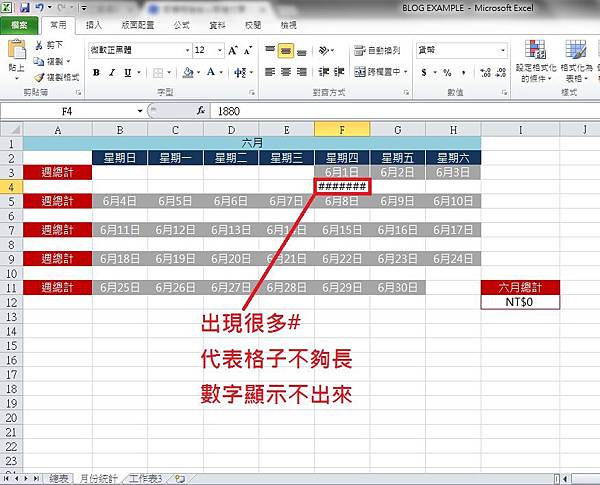Expand the fill color dropdown arrow

pos(198,72)
